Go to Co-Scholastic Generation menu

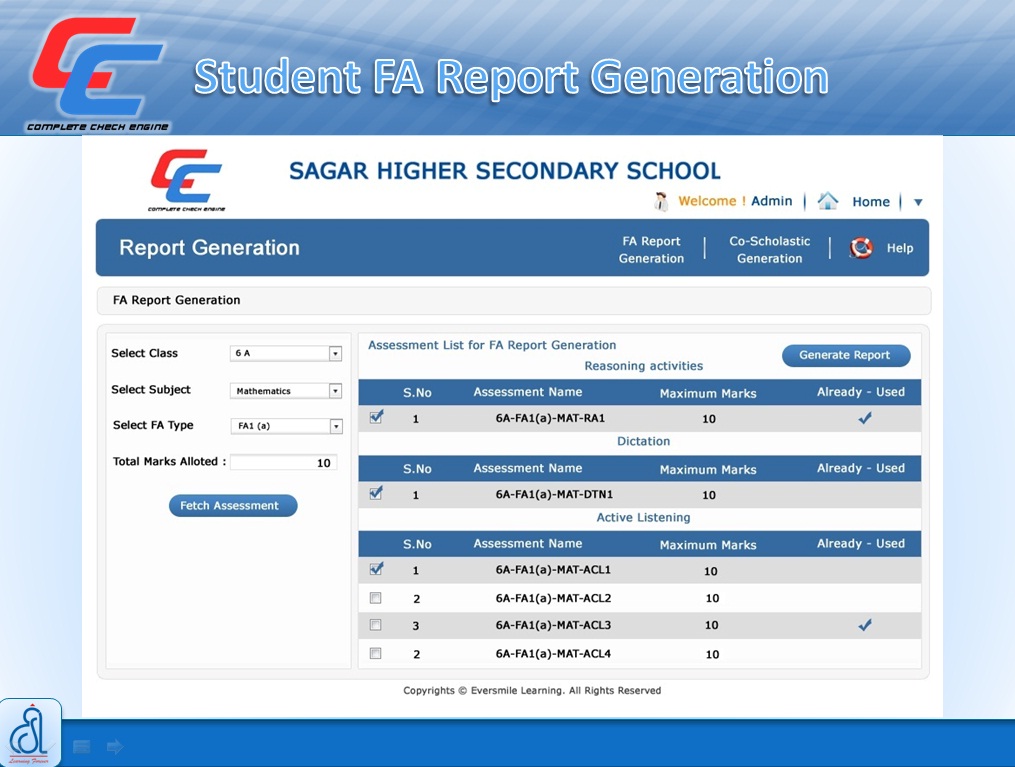(x=770, y=249)
